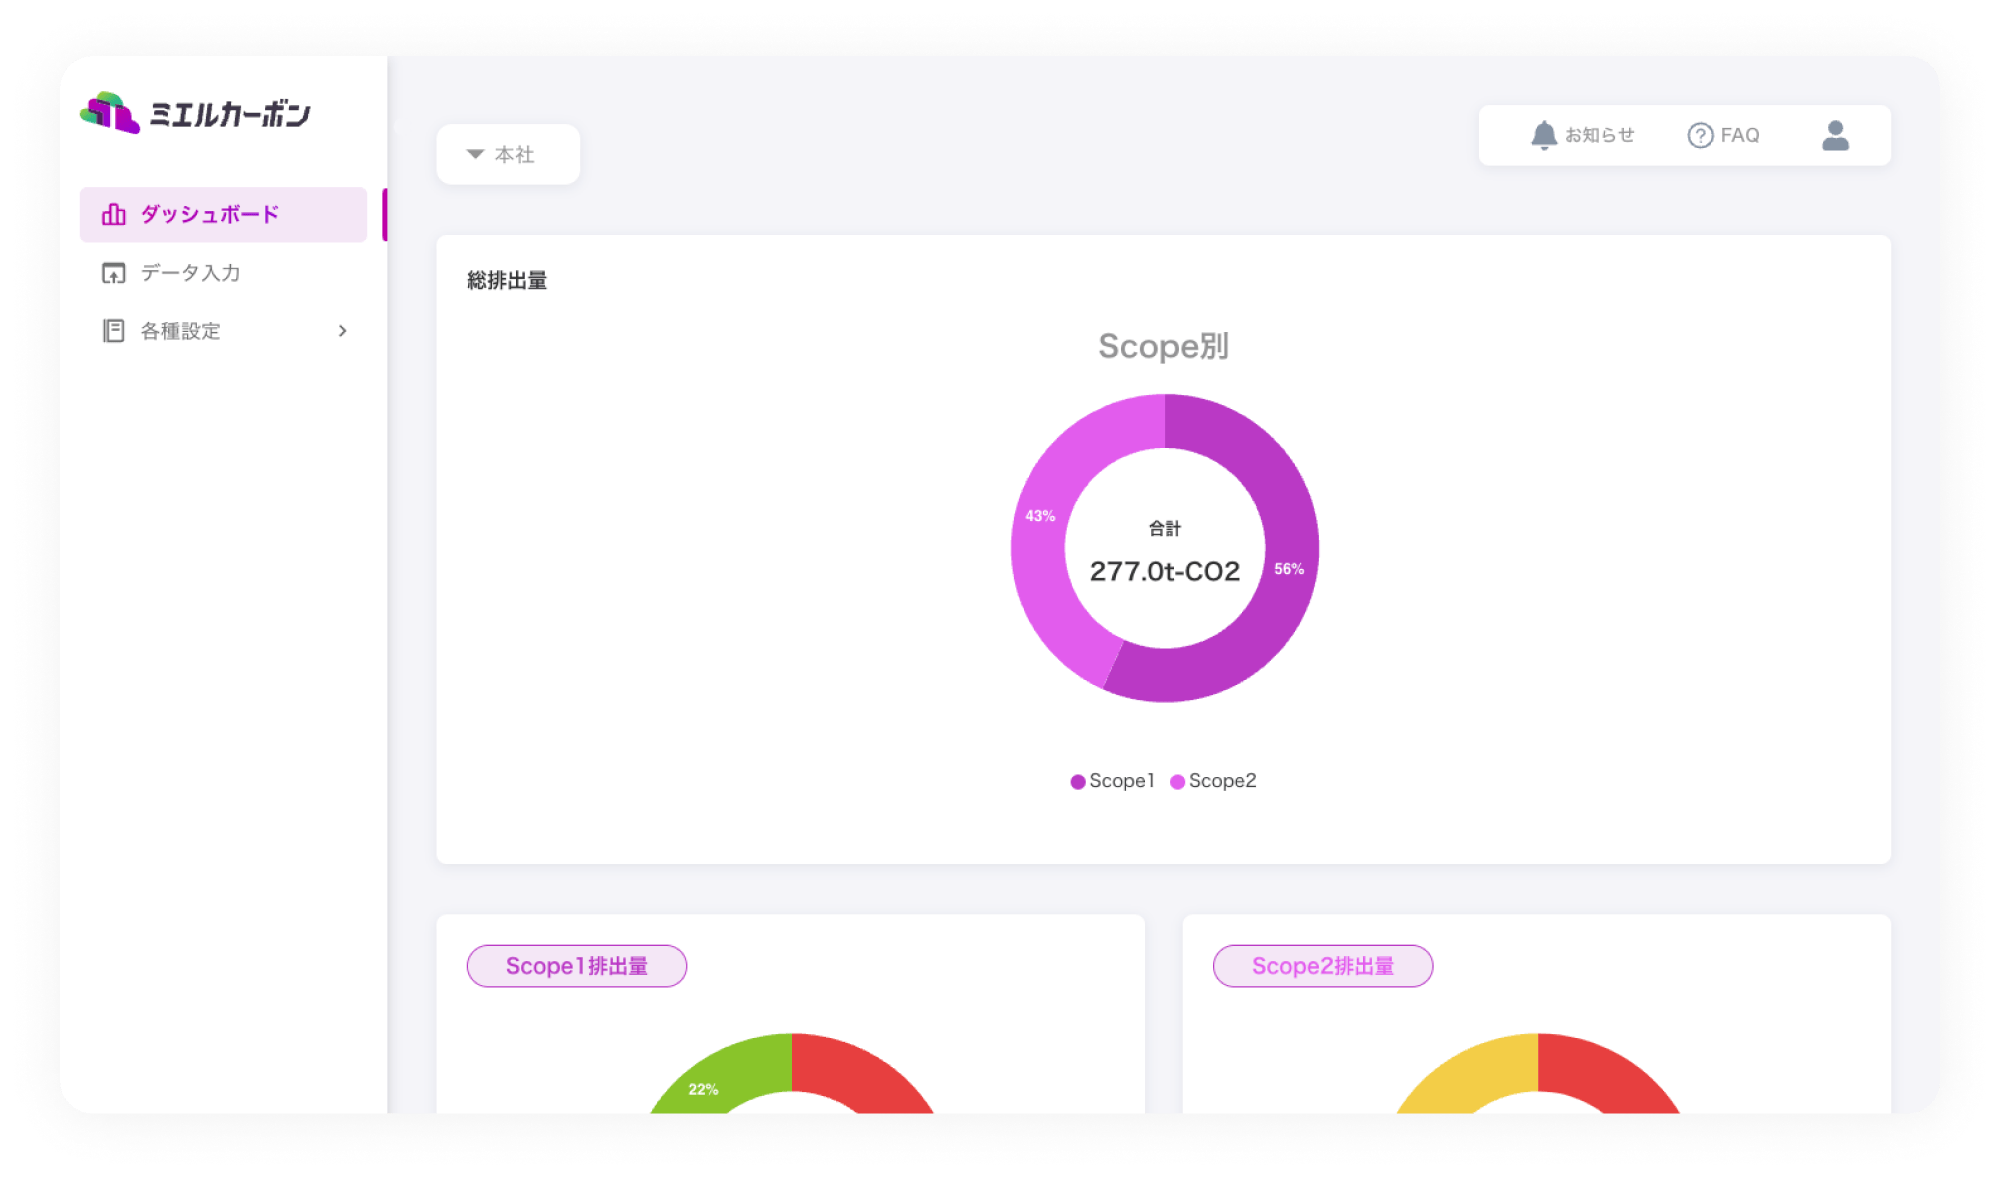Open the user profile icon
This screenshot has width=2000, height=1178.
[1835, 135]
